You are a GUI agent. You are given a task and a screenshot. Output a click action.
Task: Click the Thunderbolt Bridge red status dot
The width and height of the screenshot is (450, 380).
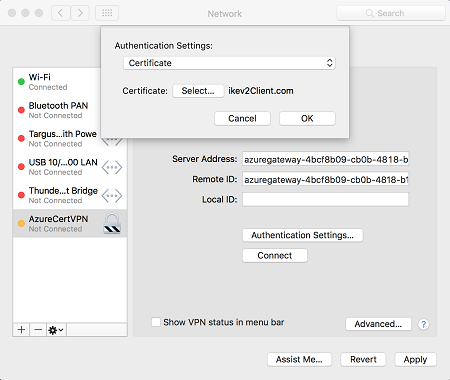click(21, 195)
